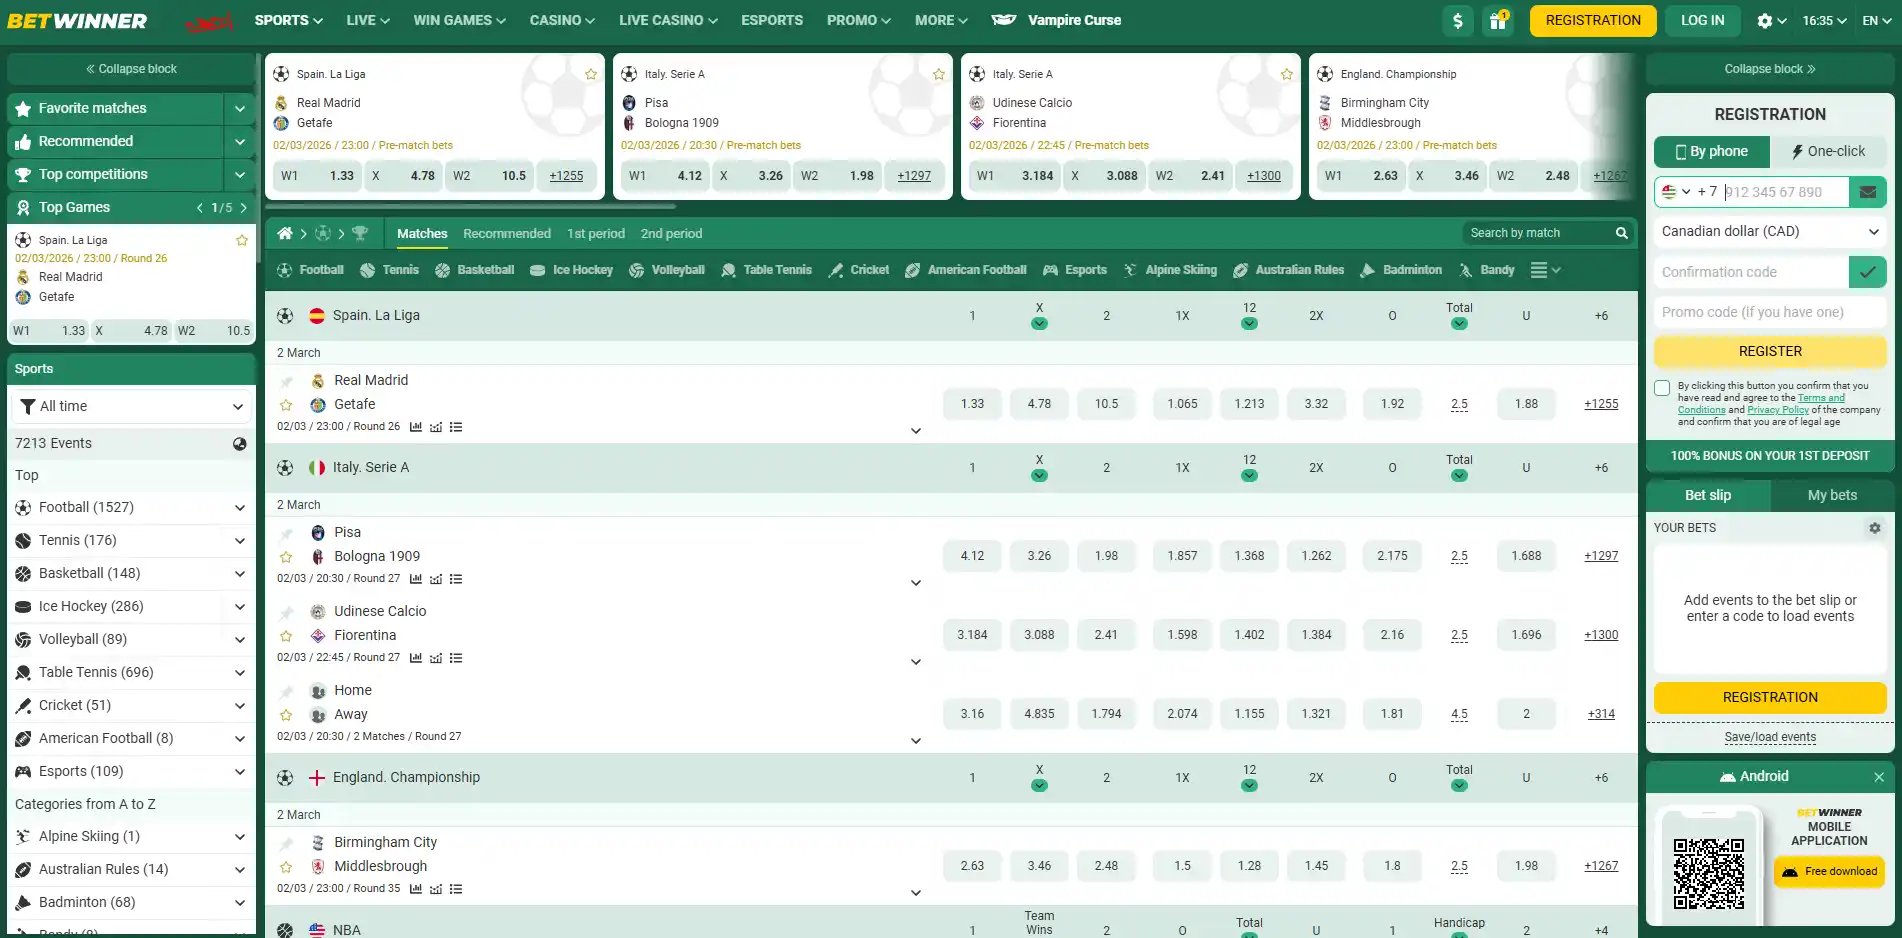Star the Middlesbrough match in list
This screenshot has height=938, width=1902.
pyautogui.click(x=286, y=867)
